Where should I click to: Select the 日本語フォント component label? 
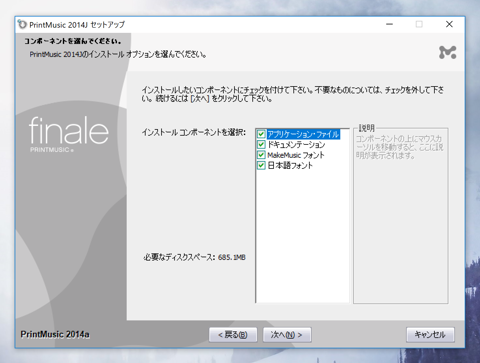point(290,165)
